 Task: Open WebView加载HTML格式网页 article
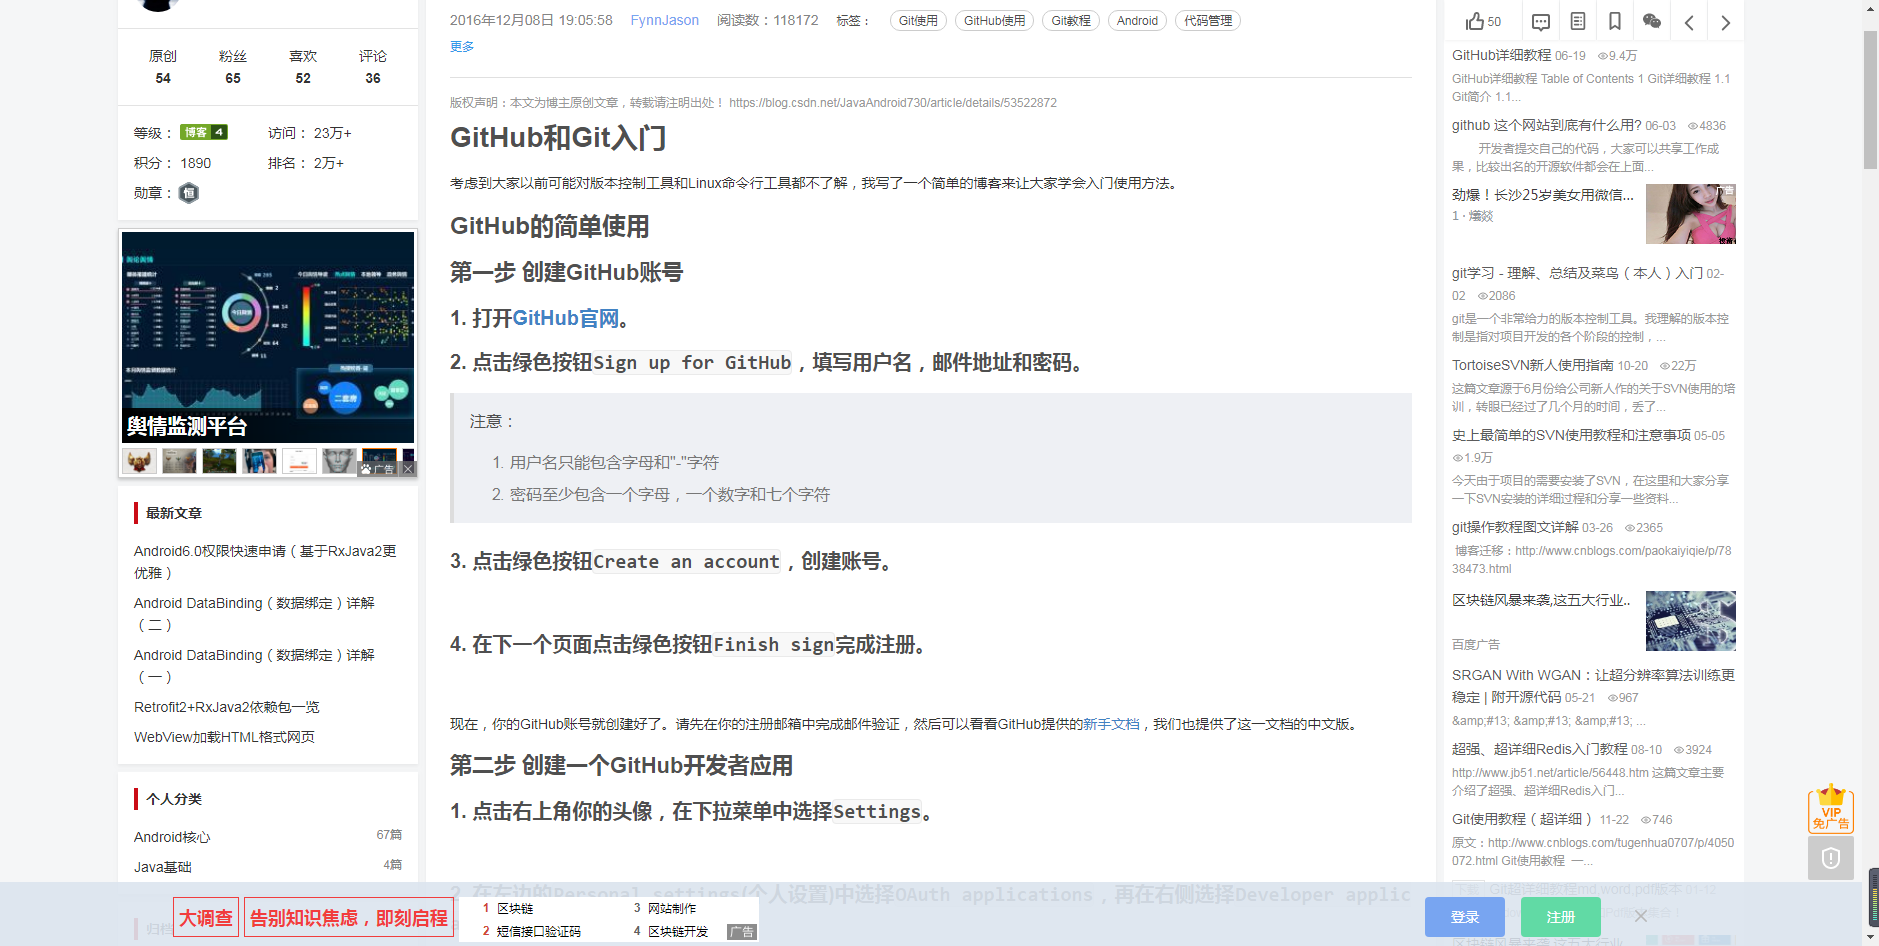point(224,737)
